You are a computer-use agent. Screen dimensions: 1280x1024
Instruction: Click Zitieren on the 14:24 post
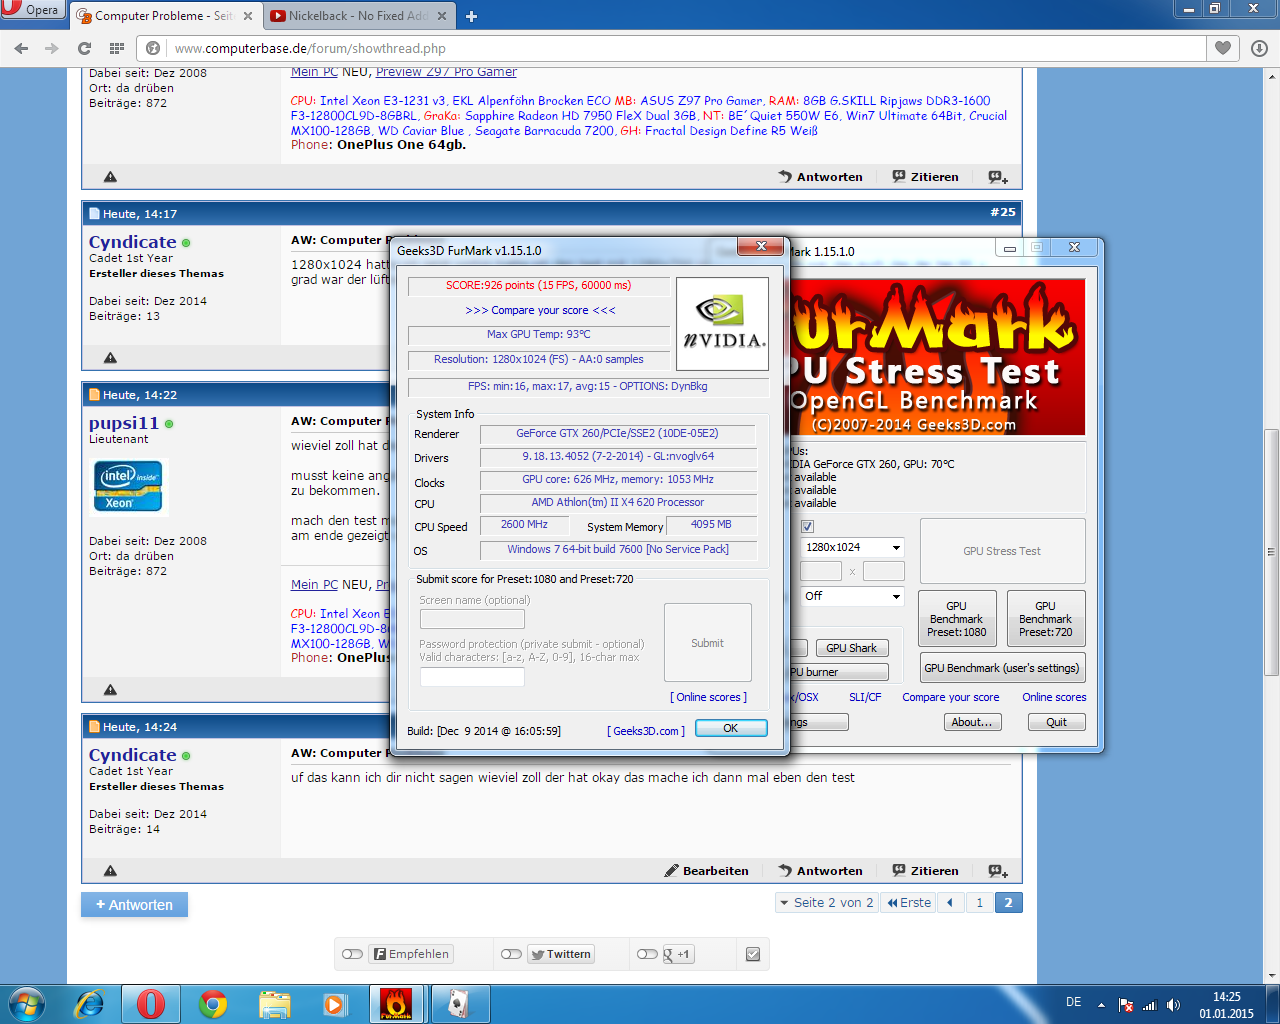[926, 871]
